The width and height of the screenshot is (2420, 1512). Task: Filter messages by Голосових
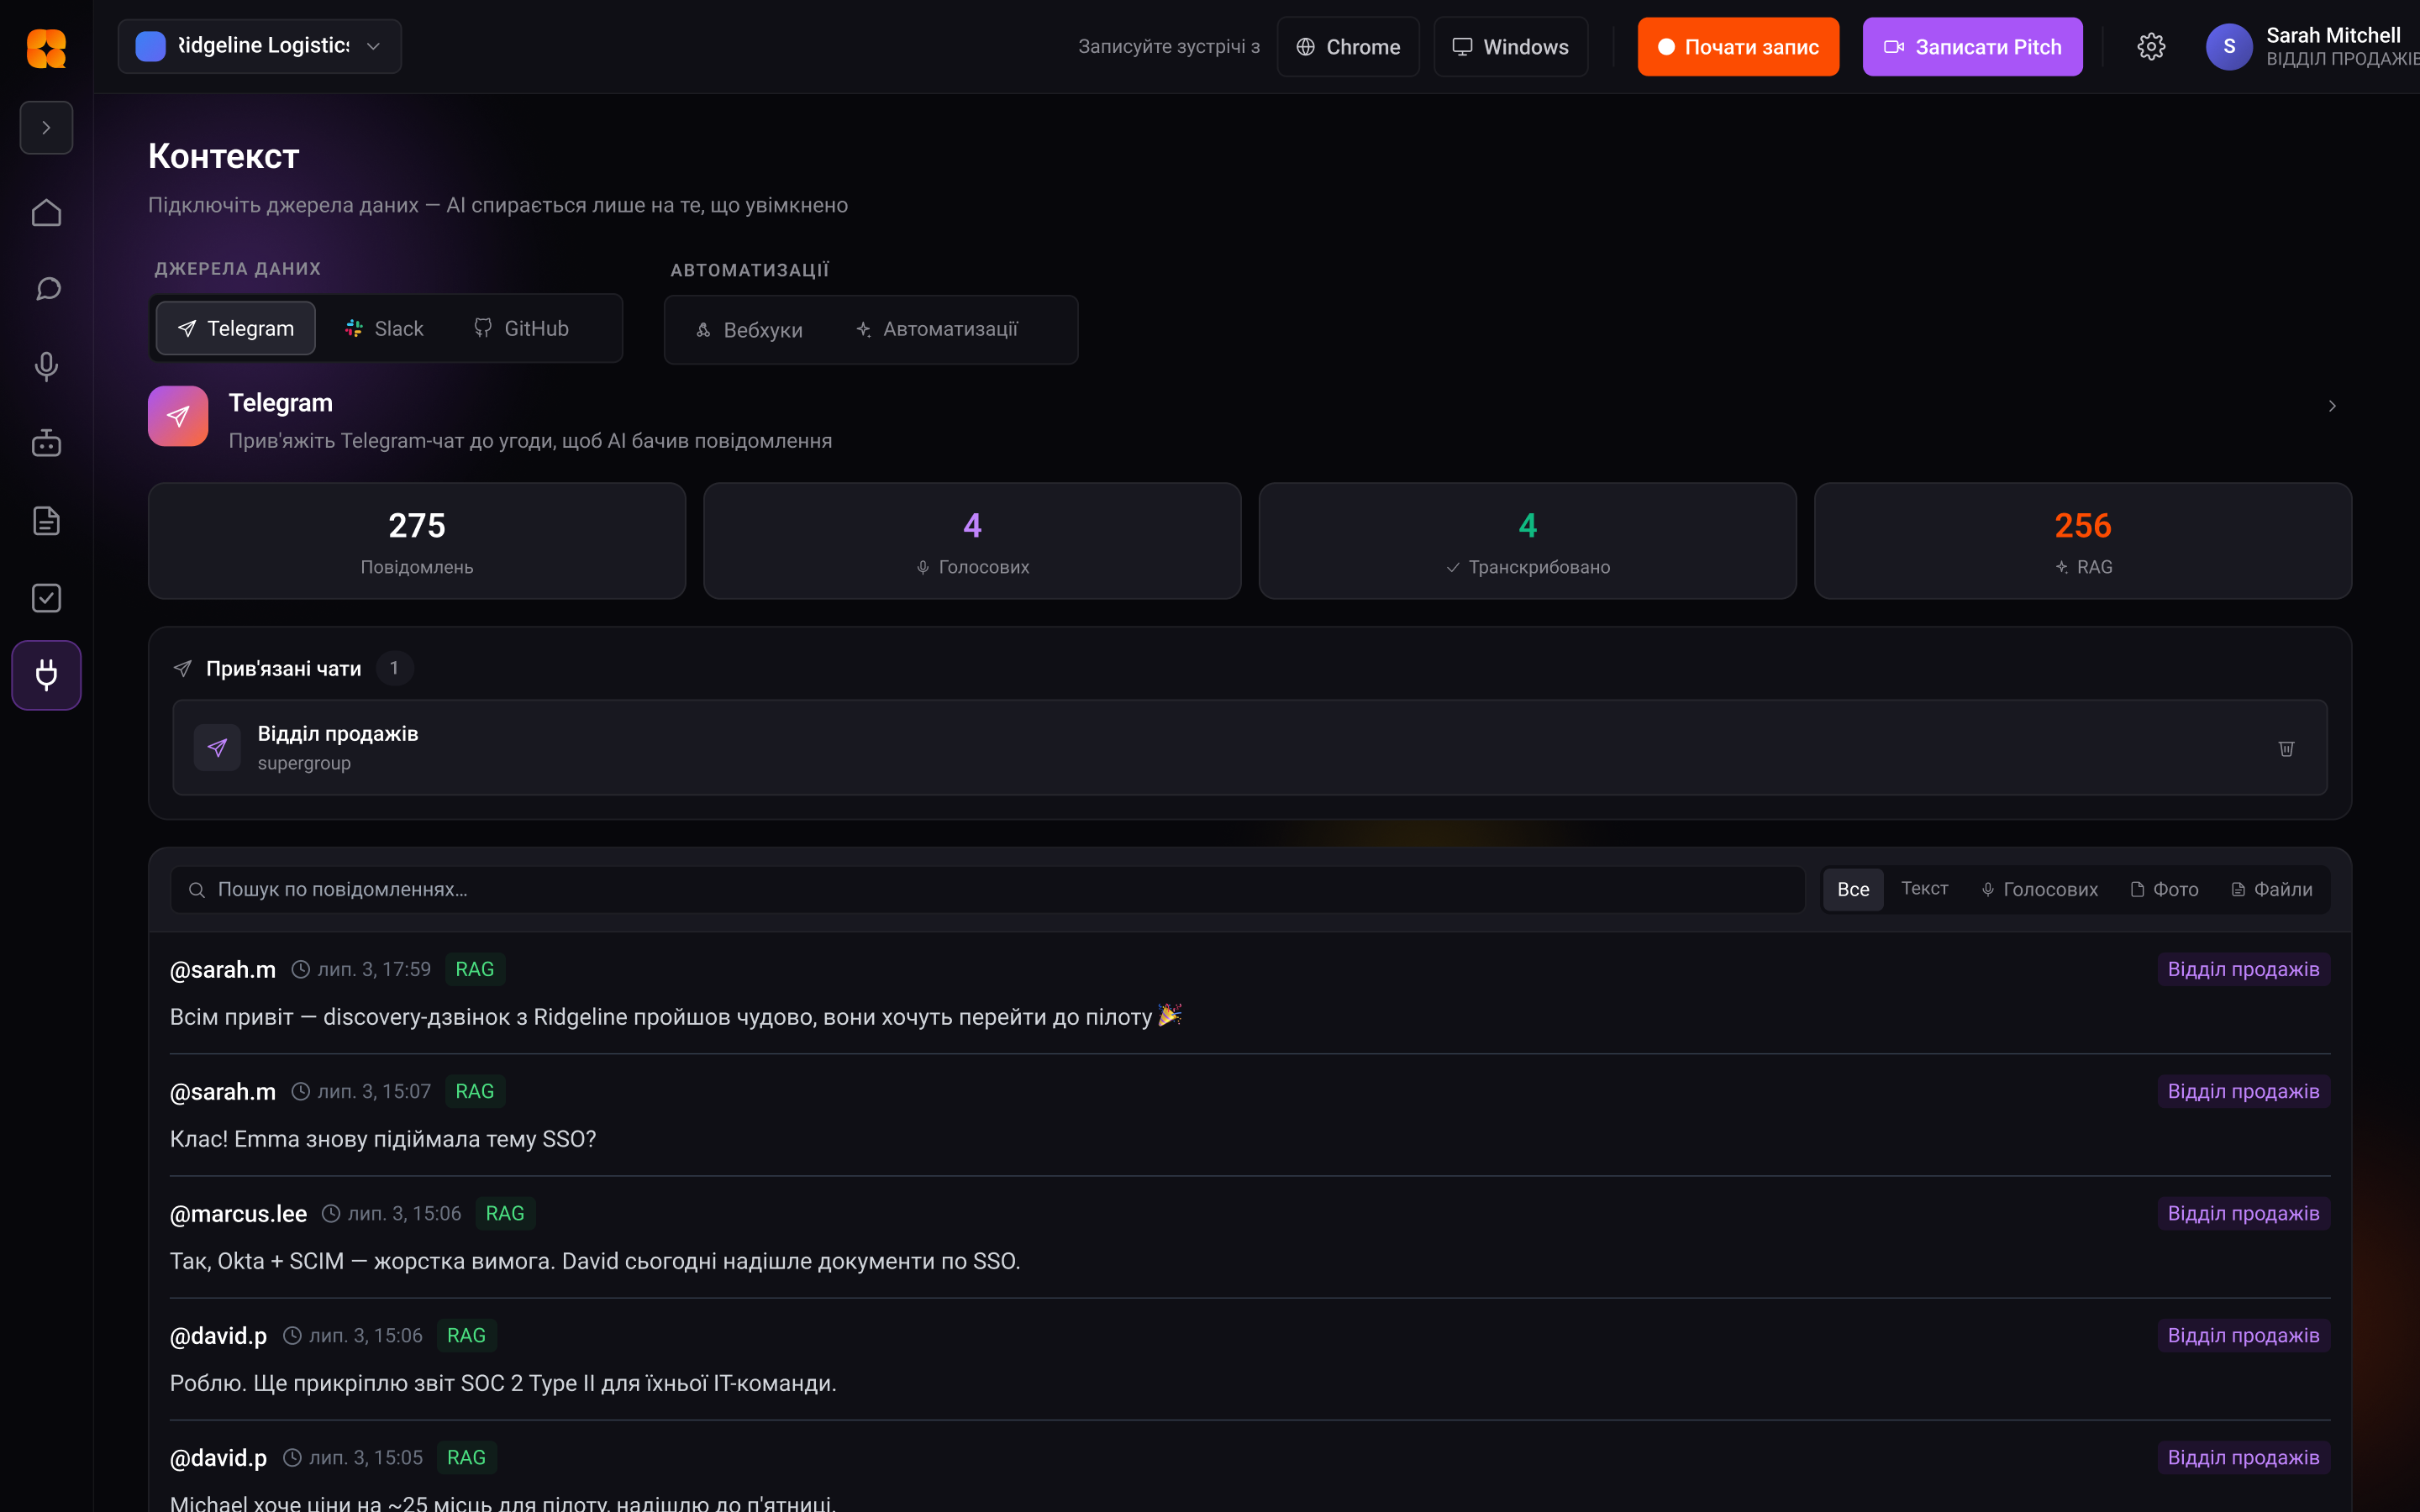pos(2040,889)
